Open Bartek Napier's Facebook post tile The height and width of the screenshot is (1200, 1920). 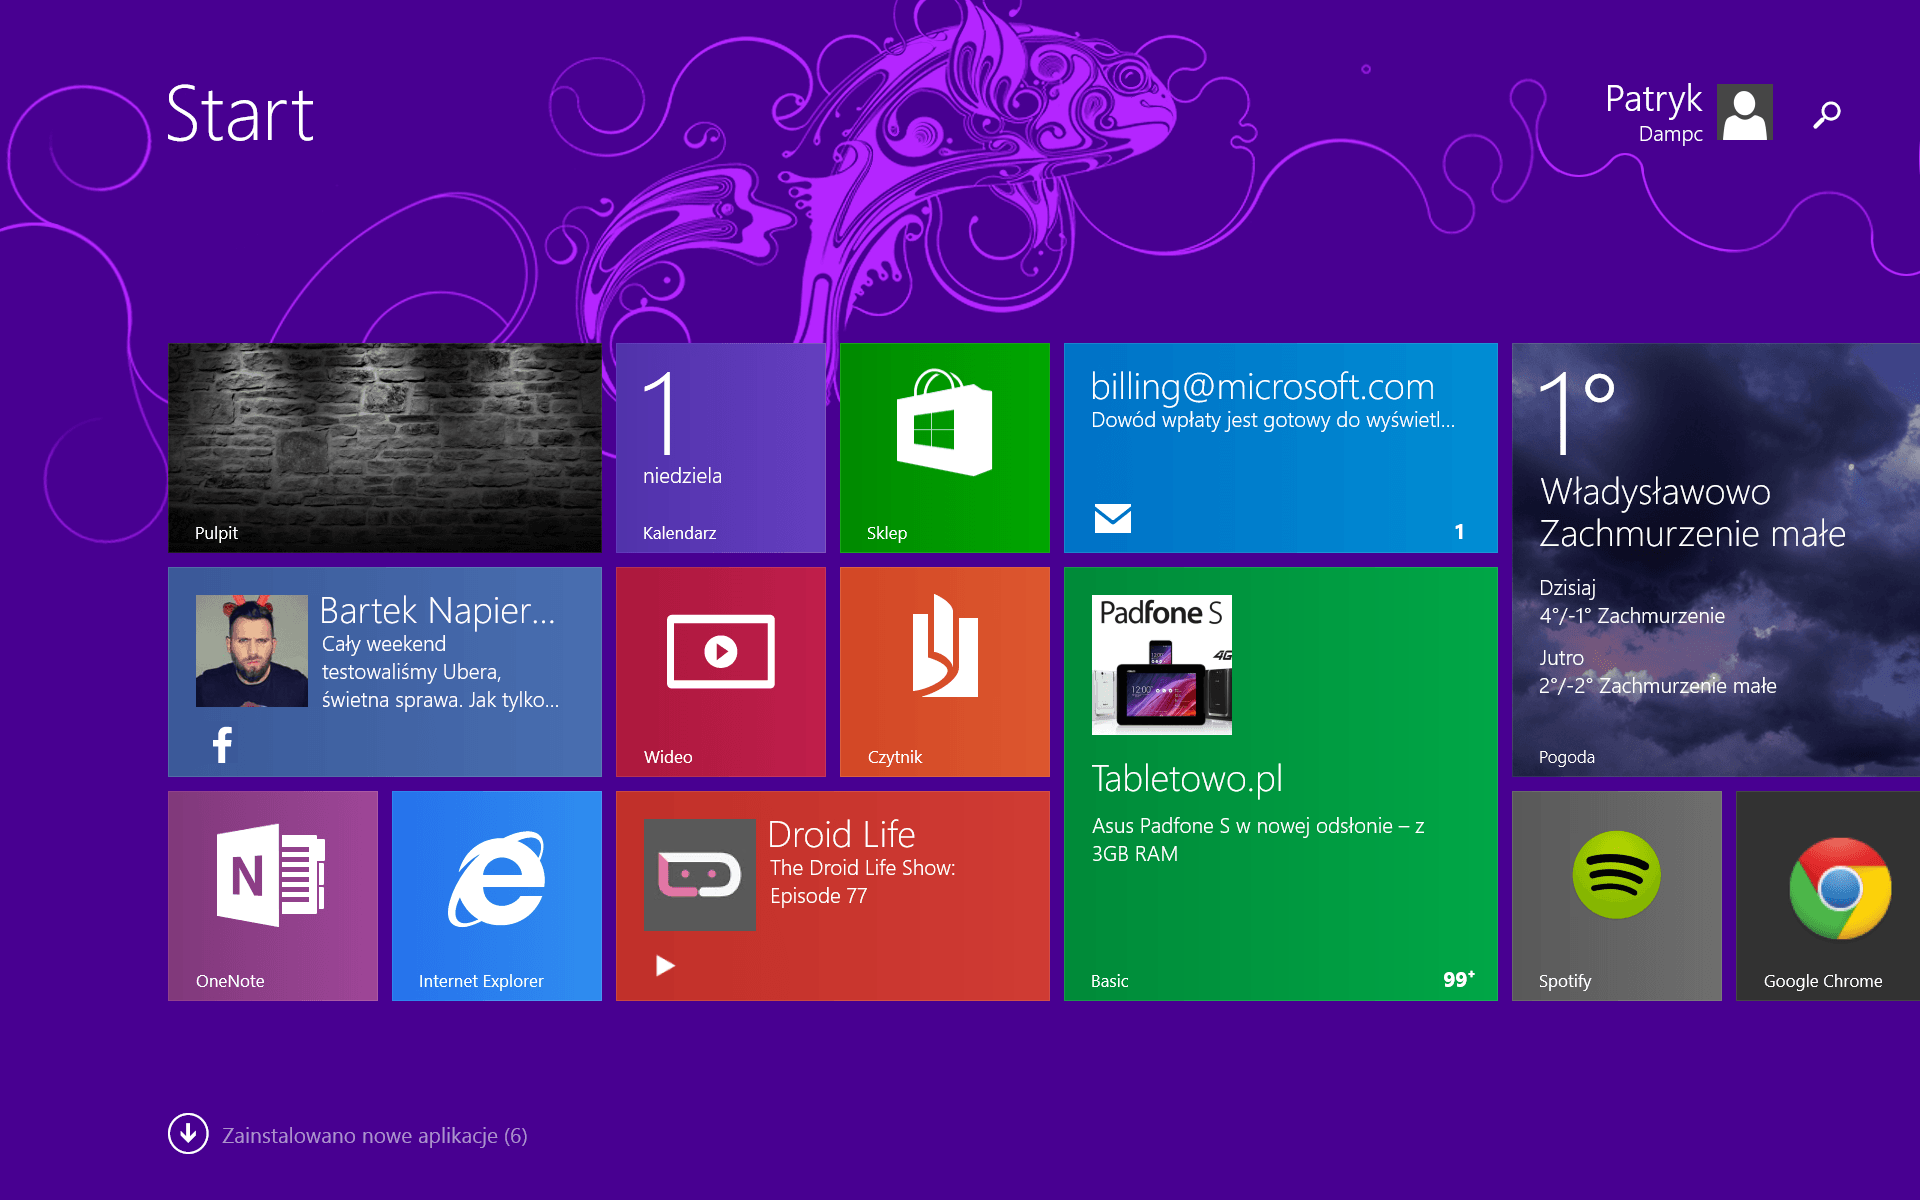coord(385,672)
